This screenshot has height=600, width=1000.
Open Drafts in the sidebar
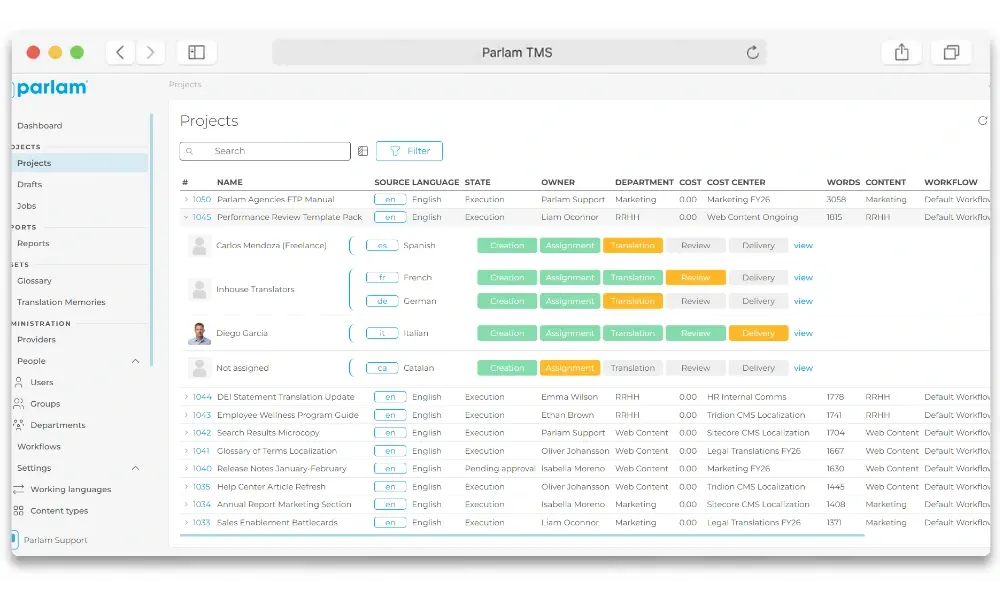pos(29,184)
